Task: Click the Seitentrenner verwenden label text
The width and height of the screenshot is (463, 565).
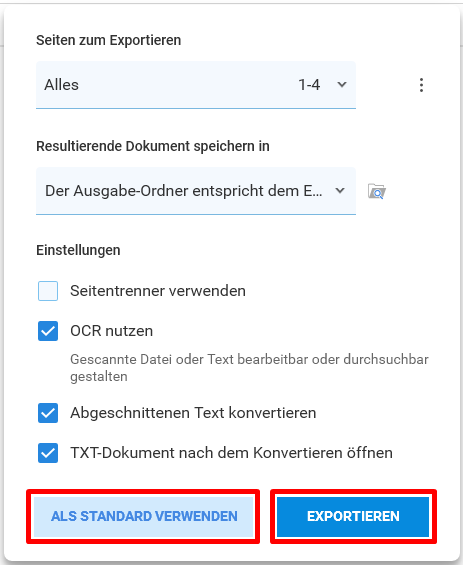Action: point(158,291)
